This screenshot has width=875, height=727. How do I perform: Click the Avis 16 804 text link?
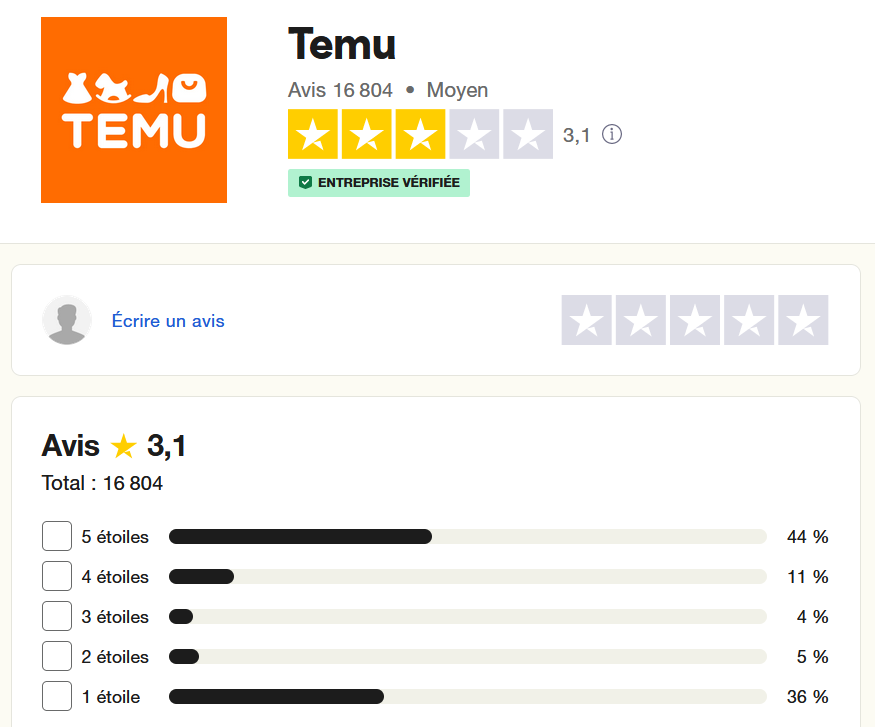[340, 90]
